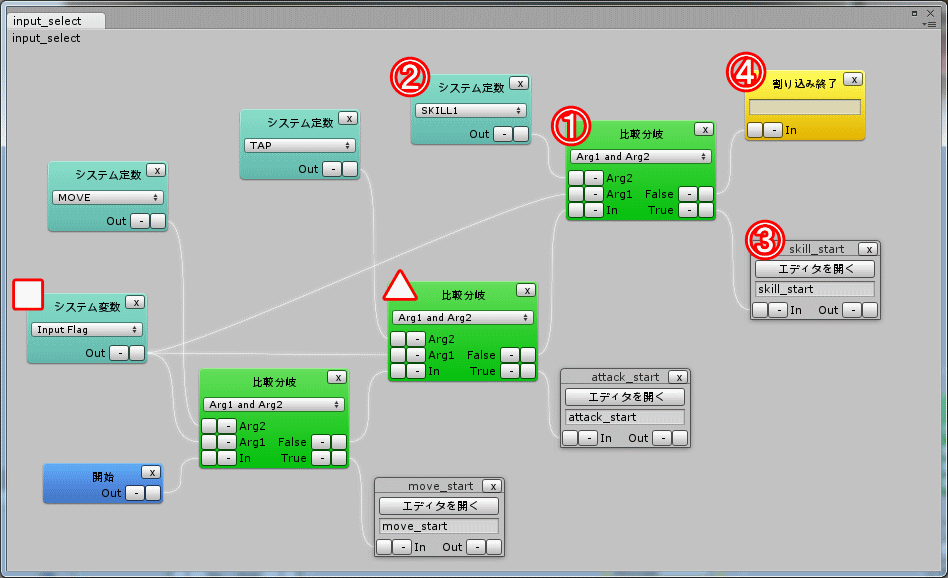Click the Out port of attack_start node
This screenshot has width=948, height=578.
click(680, 438)
